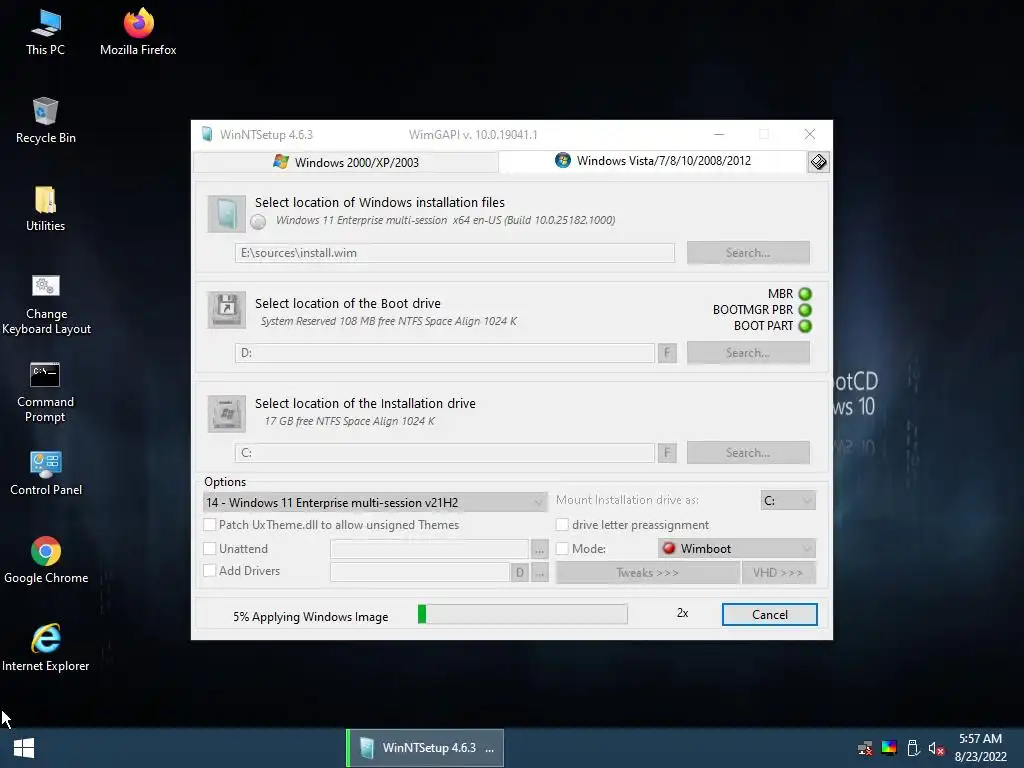Click the Applying Windows Image progress bar
This screenshot has width=1024, height=768.
point(522,614)
